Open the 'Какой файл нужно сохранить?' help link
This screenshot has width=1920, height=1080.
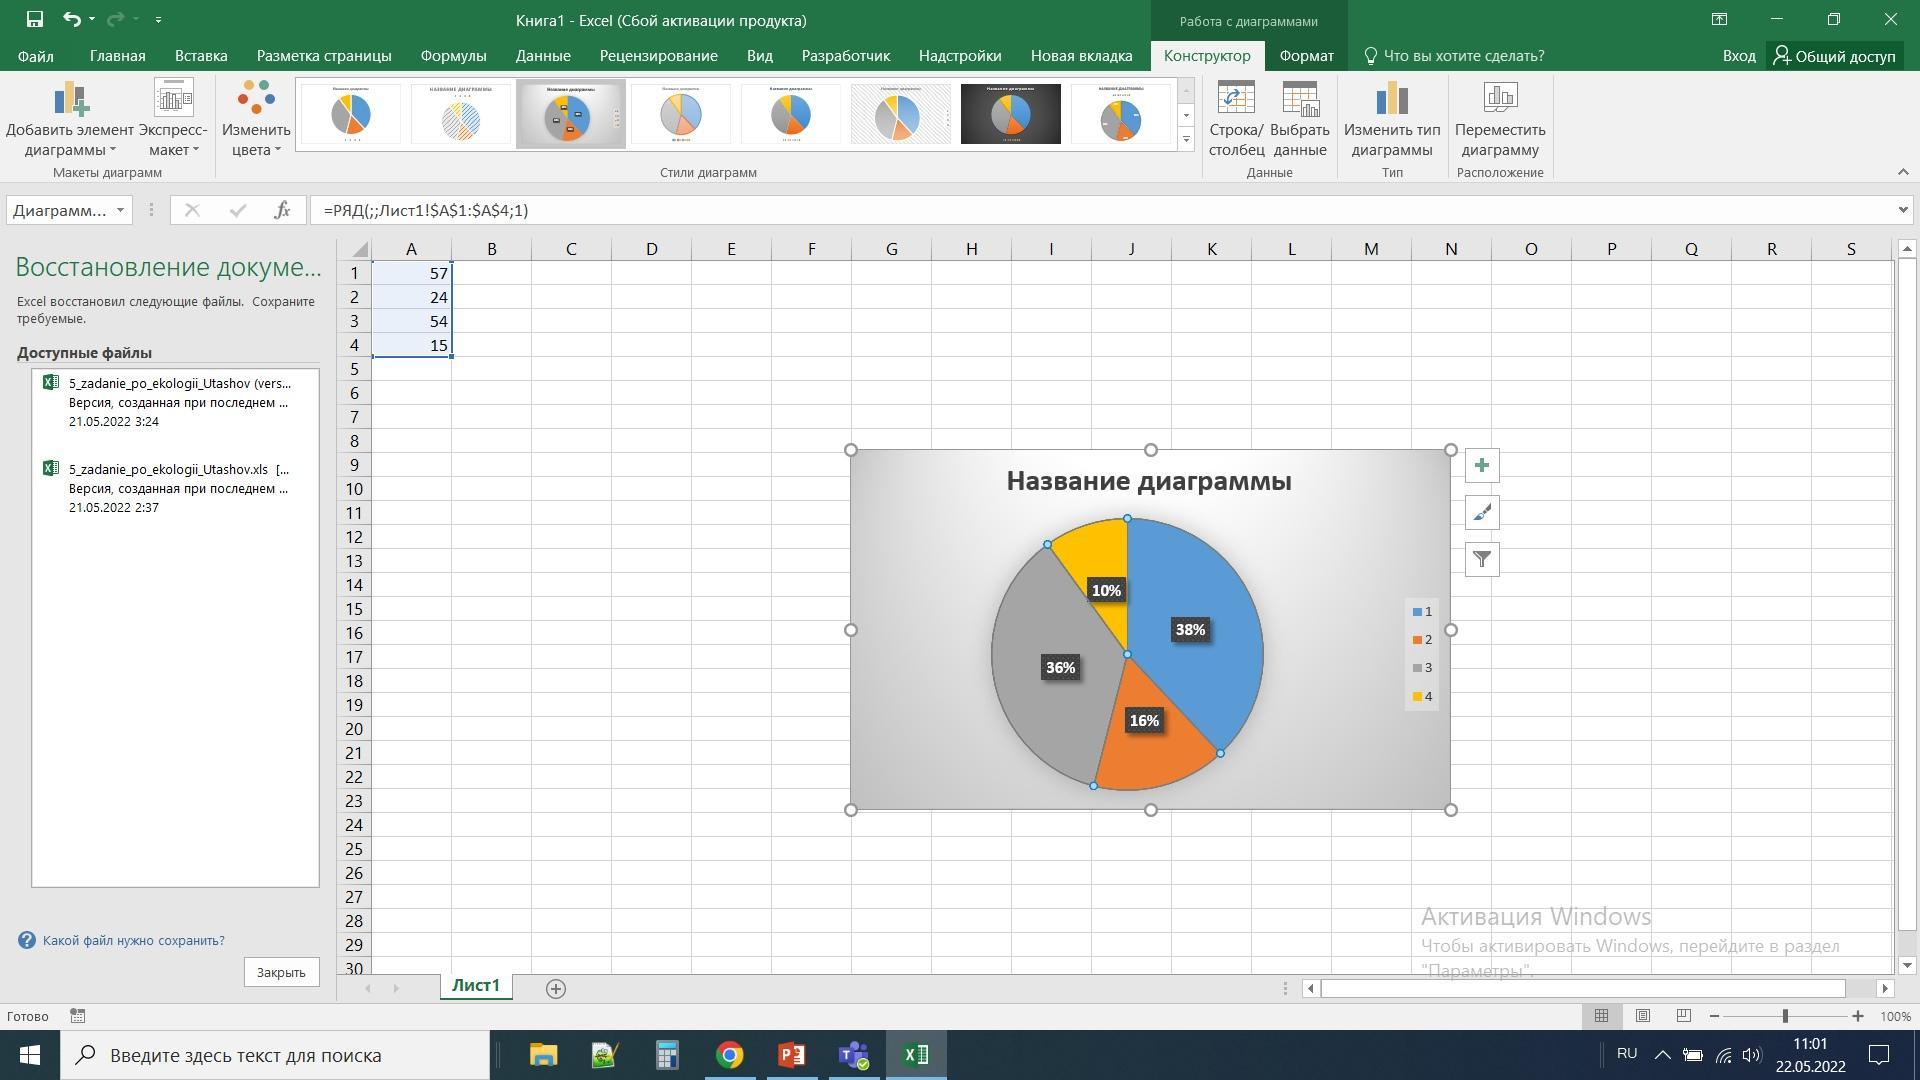pyautogui.click(x=133, y=940)
